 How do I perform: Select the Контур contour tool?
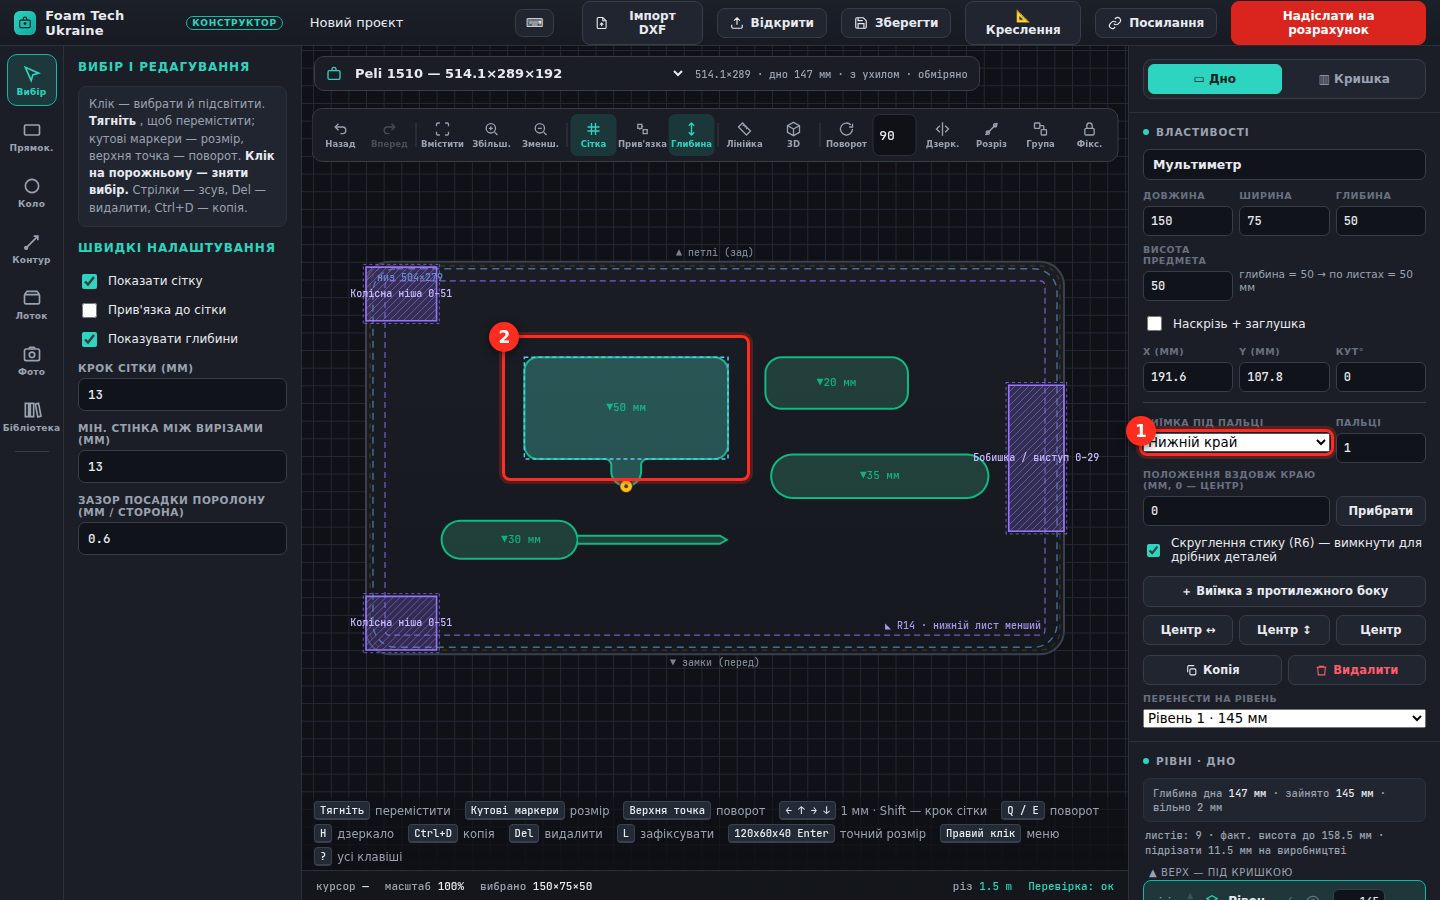click(31, 248)
